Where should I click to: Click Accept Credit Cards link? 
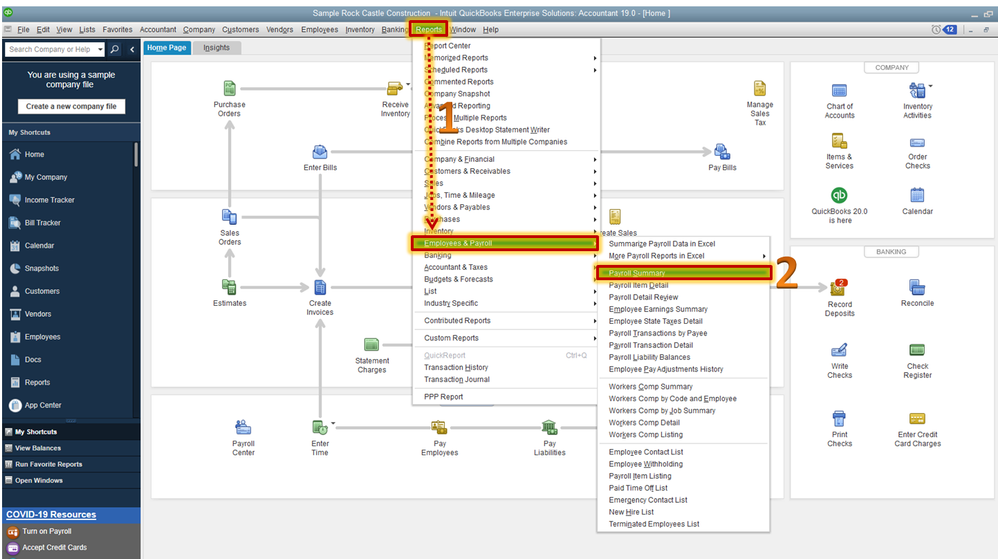tap(54, 548)
